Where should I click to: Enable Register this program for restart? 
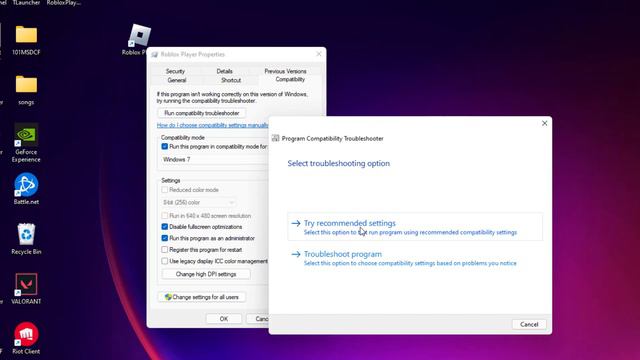click(164, 249)
